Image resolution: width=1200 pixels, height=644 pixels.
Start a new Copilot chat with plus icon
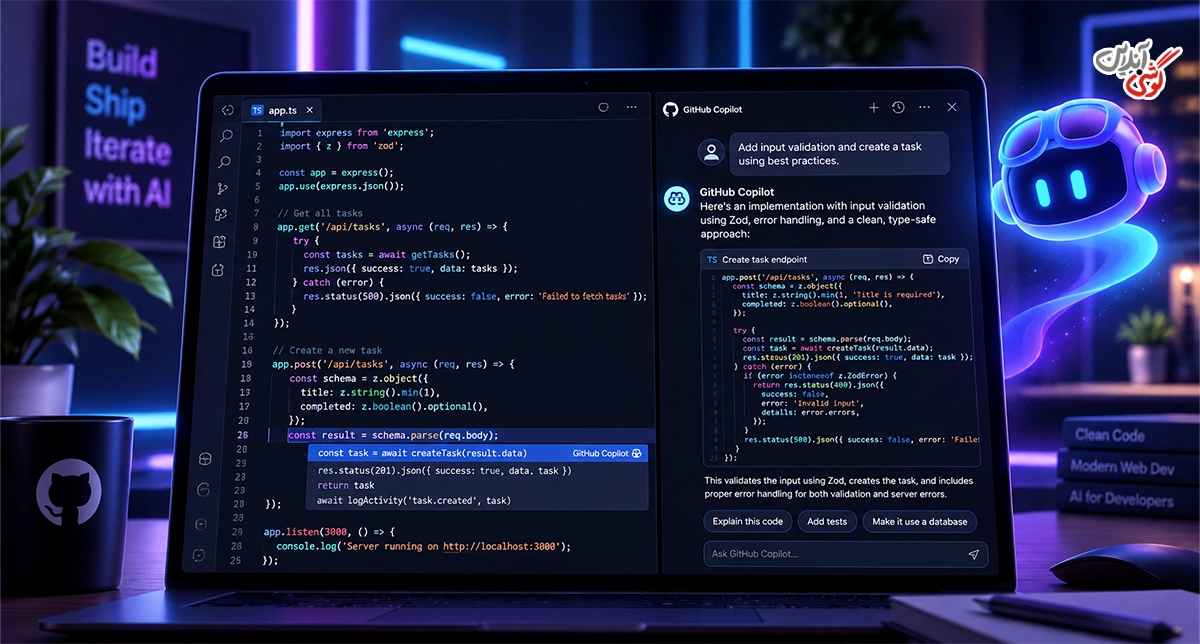(873, 107)
